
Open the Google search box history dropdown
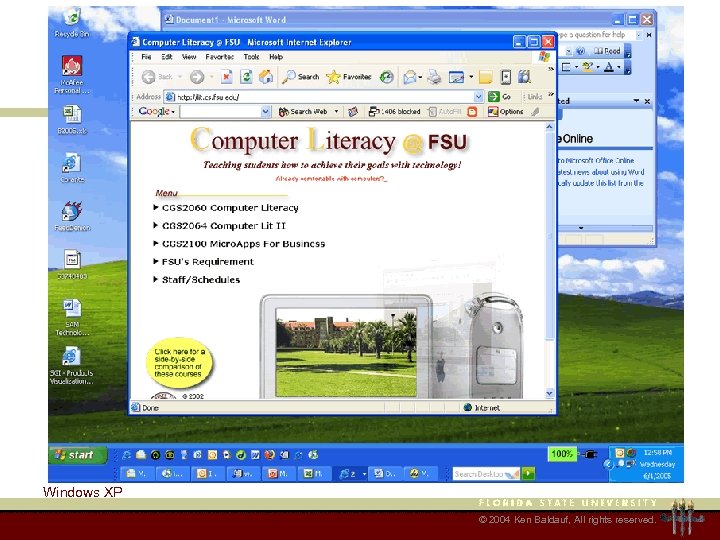(x=265, y=112)
